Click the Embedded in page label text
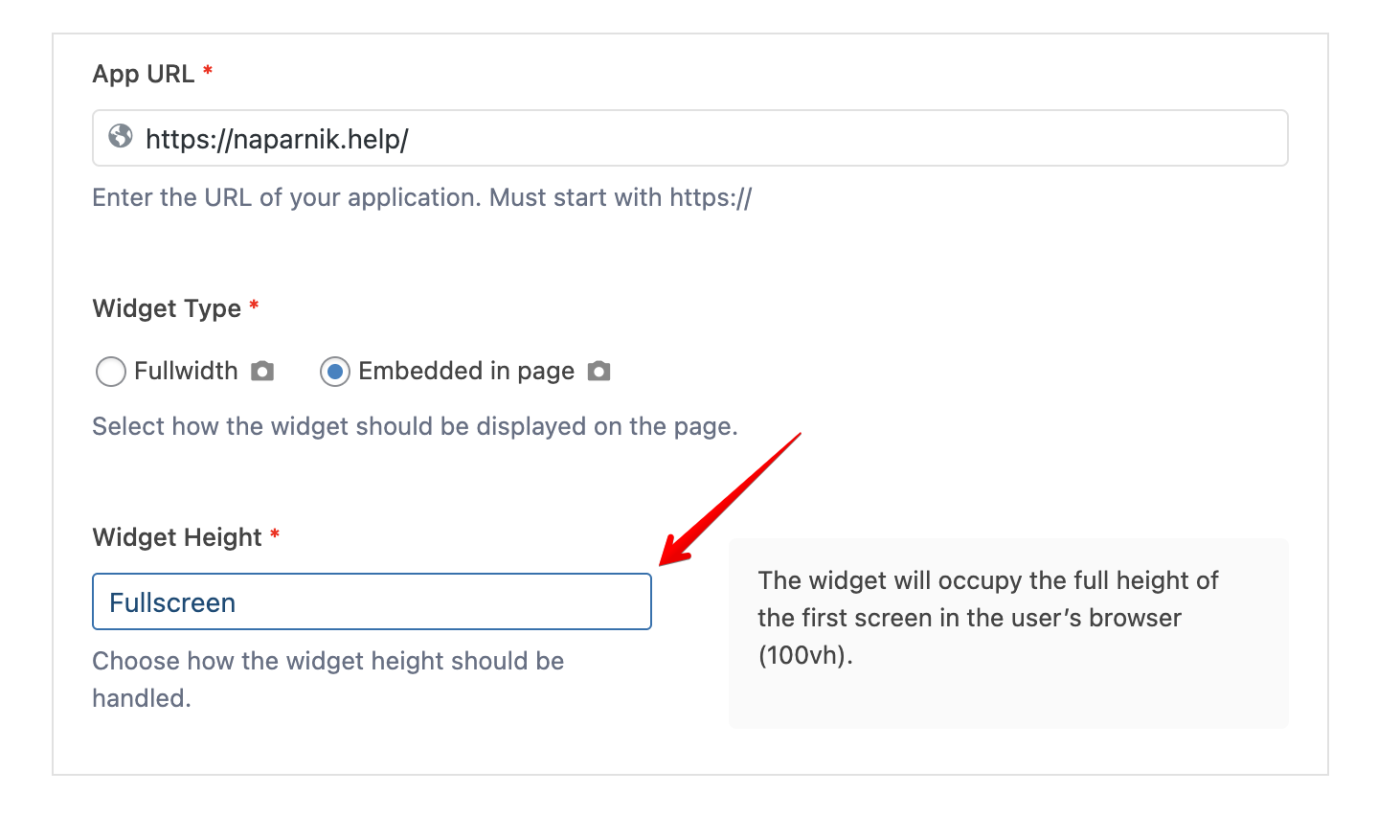Image resolution: width=1400 pixels, height=816 pixels. 466,372
